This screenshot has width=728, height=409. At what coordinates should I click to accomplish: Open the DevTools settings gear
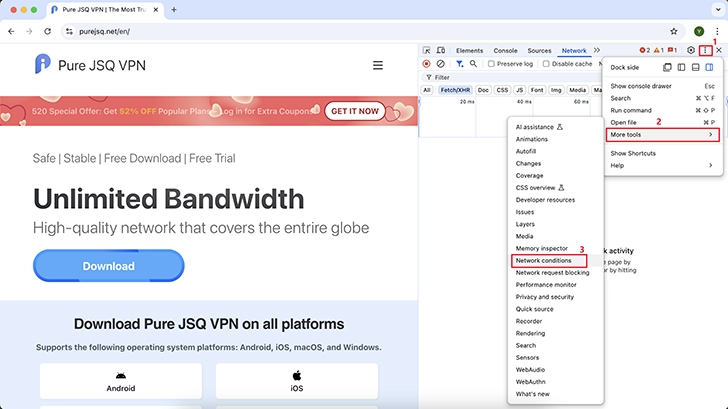(x=690, y=50)
